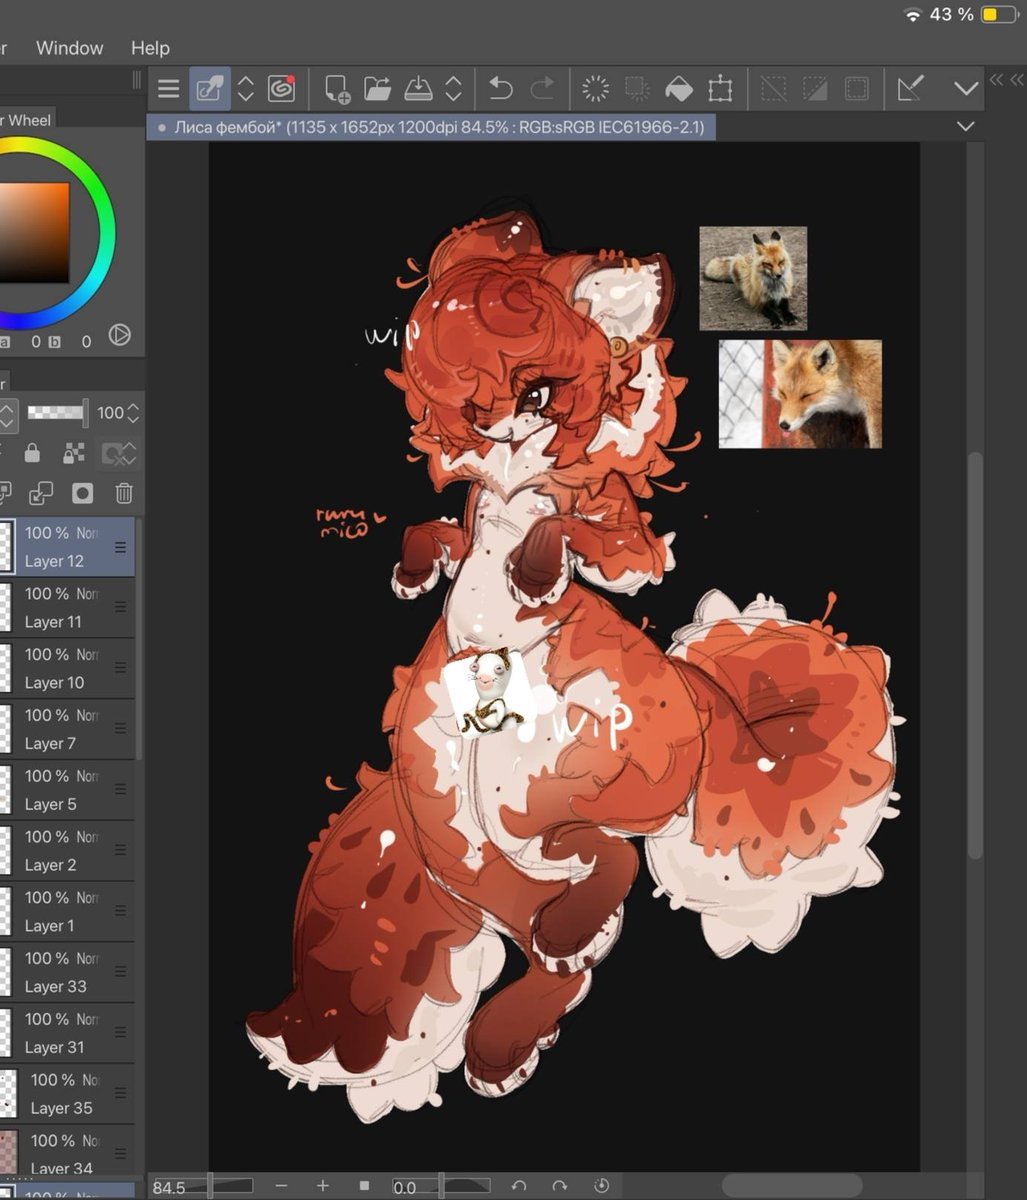Click the Invert selected area icon
This screenshot has width=1027, height=1200.
point(815,89)
